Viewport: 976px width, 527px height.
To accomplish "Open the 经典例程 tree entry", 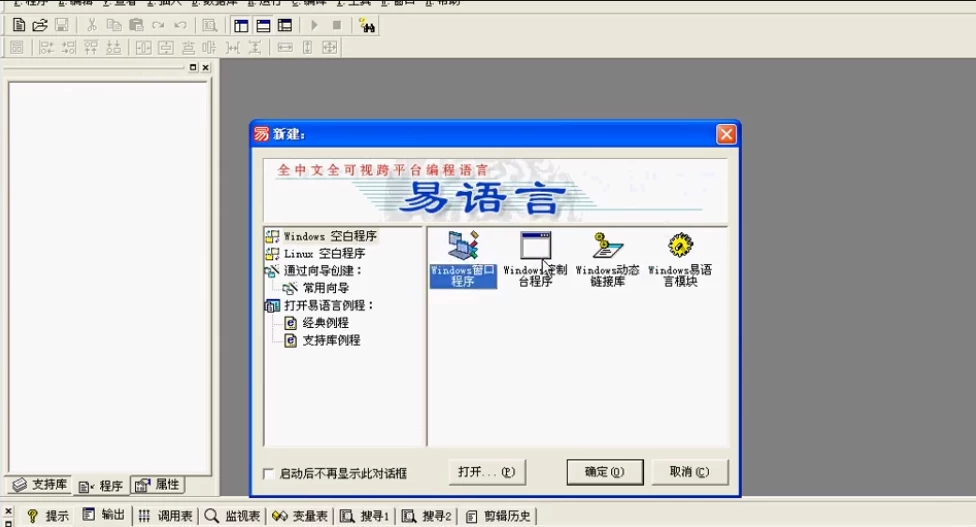I will (x=325, y=323).
